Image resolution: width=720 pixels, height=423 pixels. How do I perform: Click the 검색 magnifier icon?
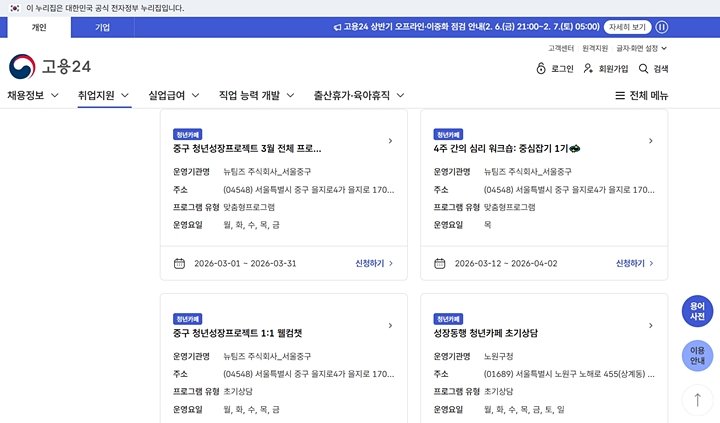643,68
